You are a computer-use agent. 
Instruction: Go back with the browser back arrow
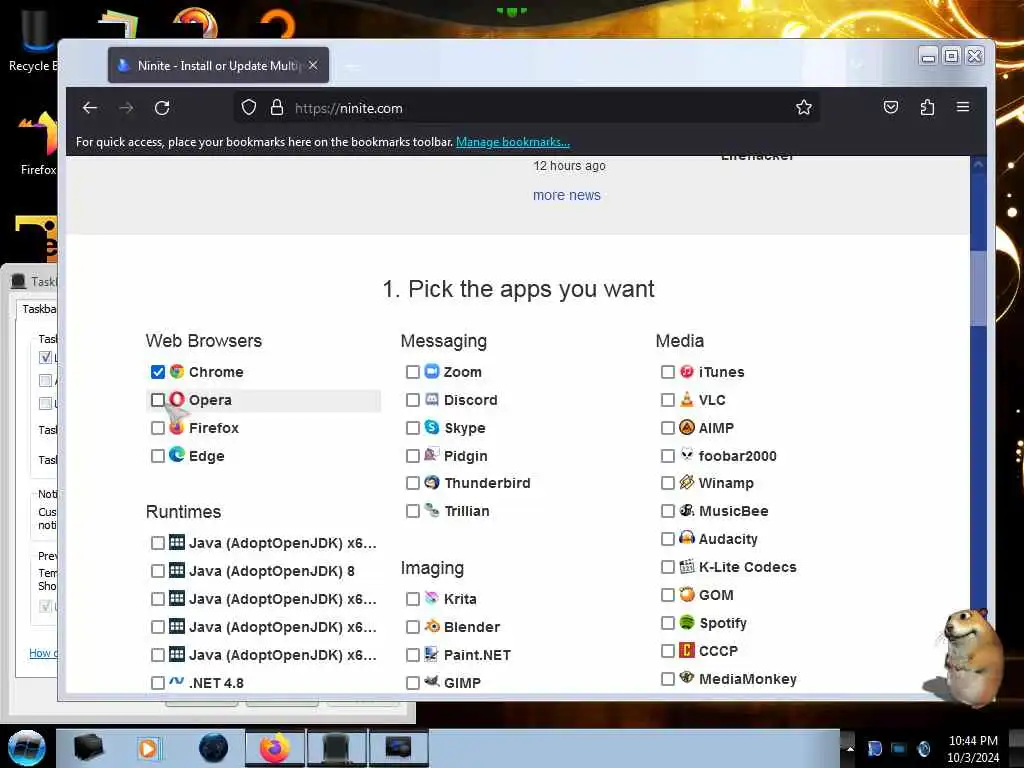tap(90, 108)
